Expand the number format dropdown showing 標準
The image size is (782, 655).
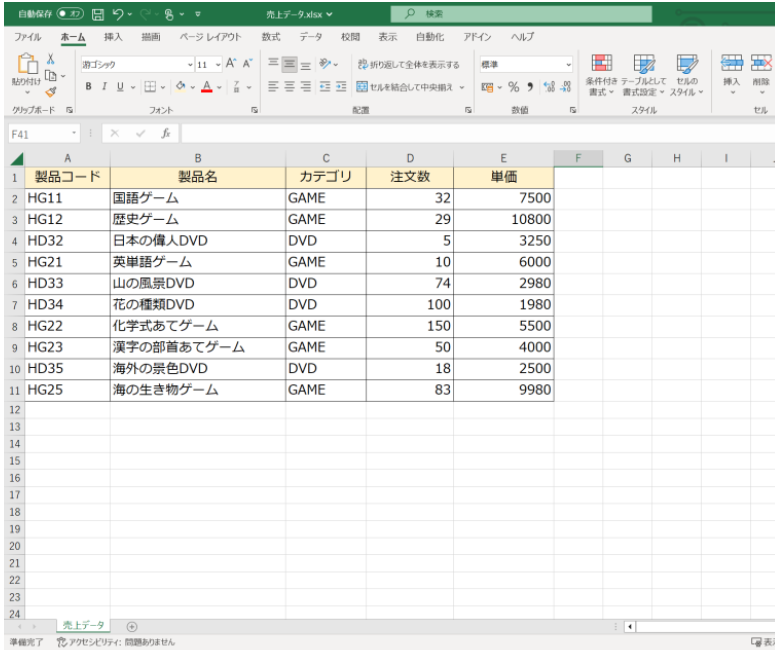tap(569, 65)
